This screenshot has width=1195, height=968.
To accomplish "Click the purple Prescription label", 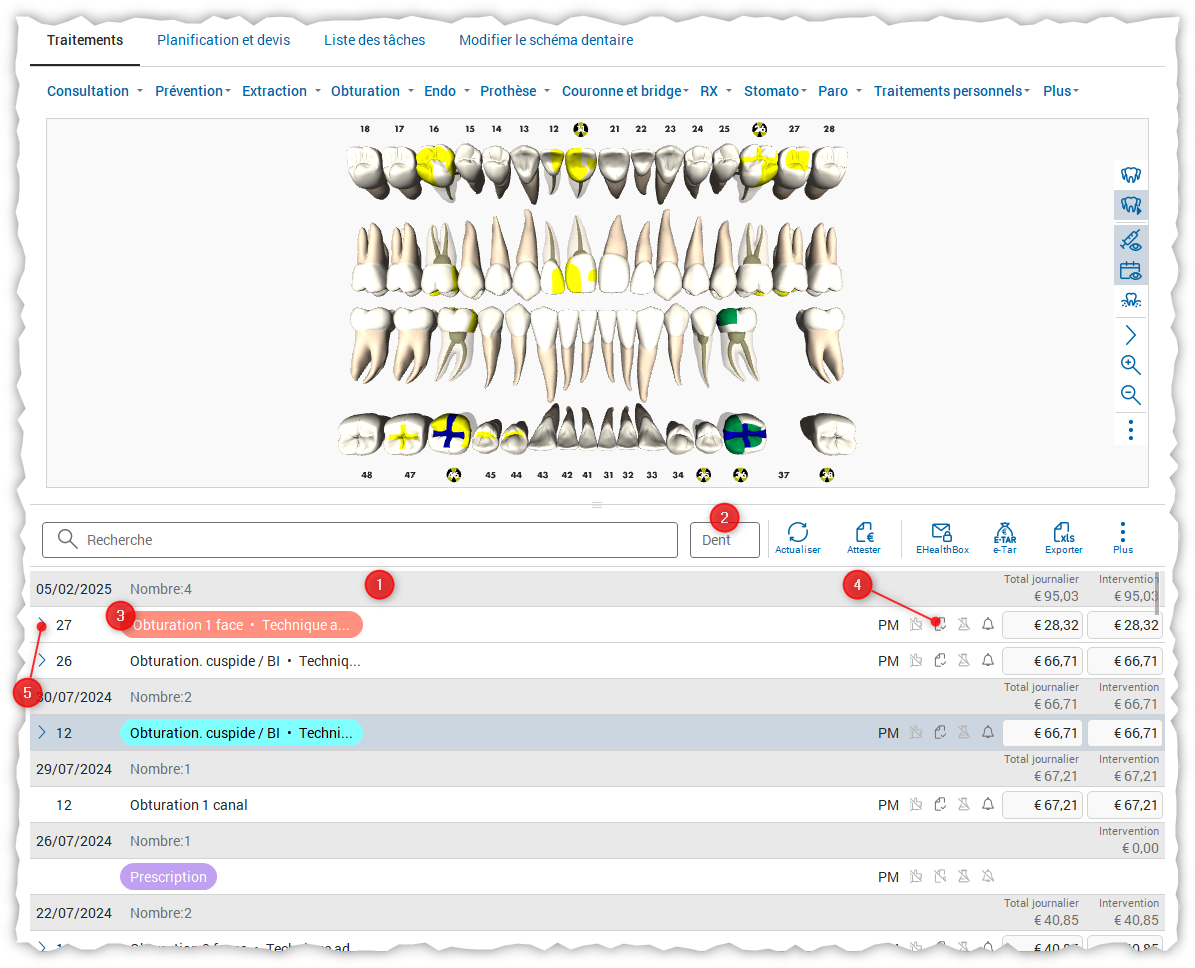I will [168, 877].
